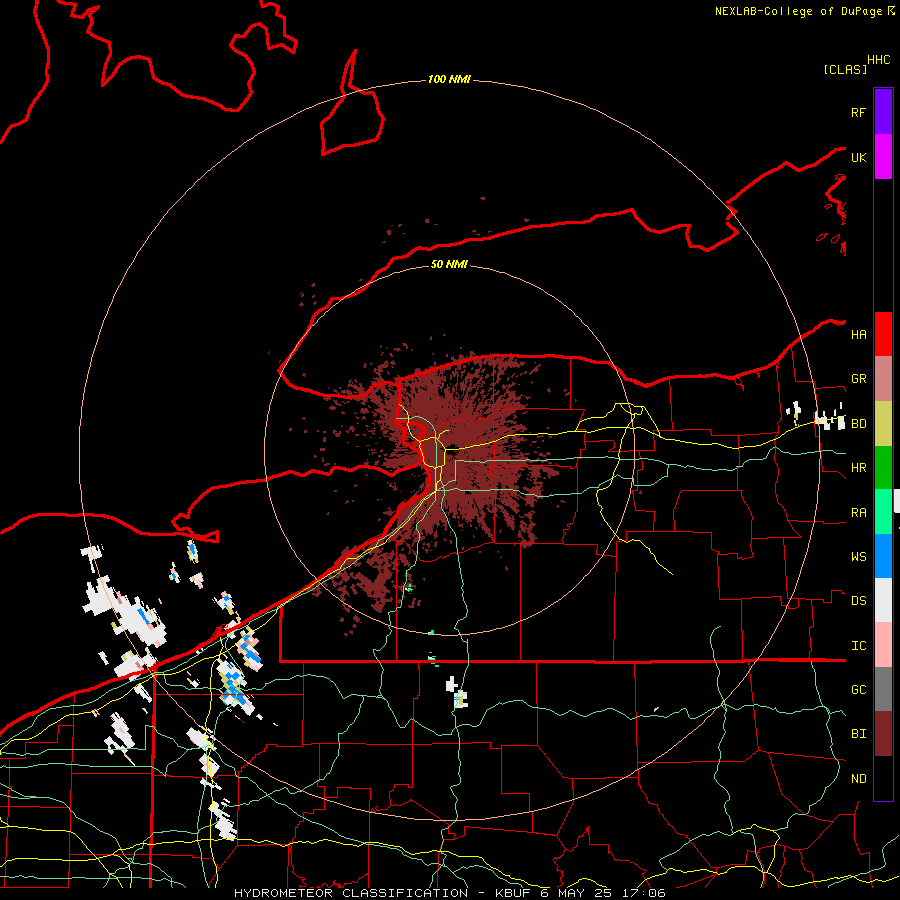
Task: Click the HYDROMETEOR CLASSIFICATION footer title
Action: (350, 893)
